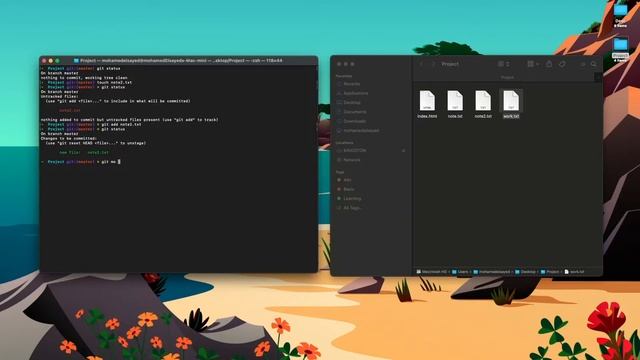Click Desktop in the Finder path bar
Viewport: 640px width, 360px height.
click(525, 272)
